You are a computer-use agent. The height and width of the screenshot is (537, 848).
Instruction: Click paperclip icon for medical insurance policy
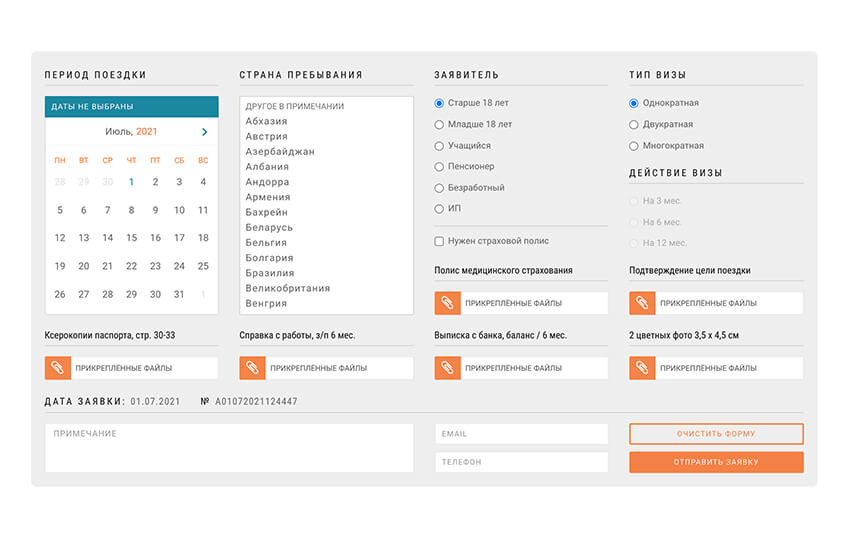(x=447, y=303)
